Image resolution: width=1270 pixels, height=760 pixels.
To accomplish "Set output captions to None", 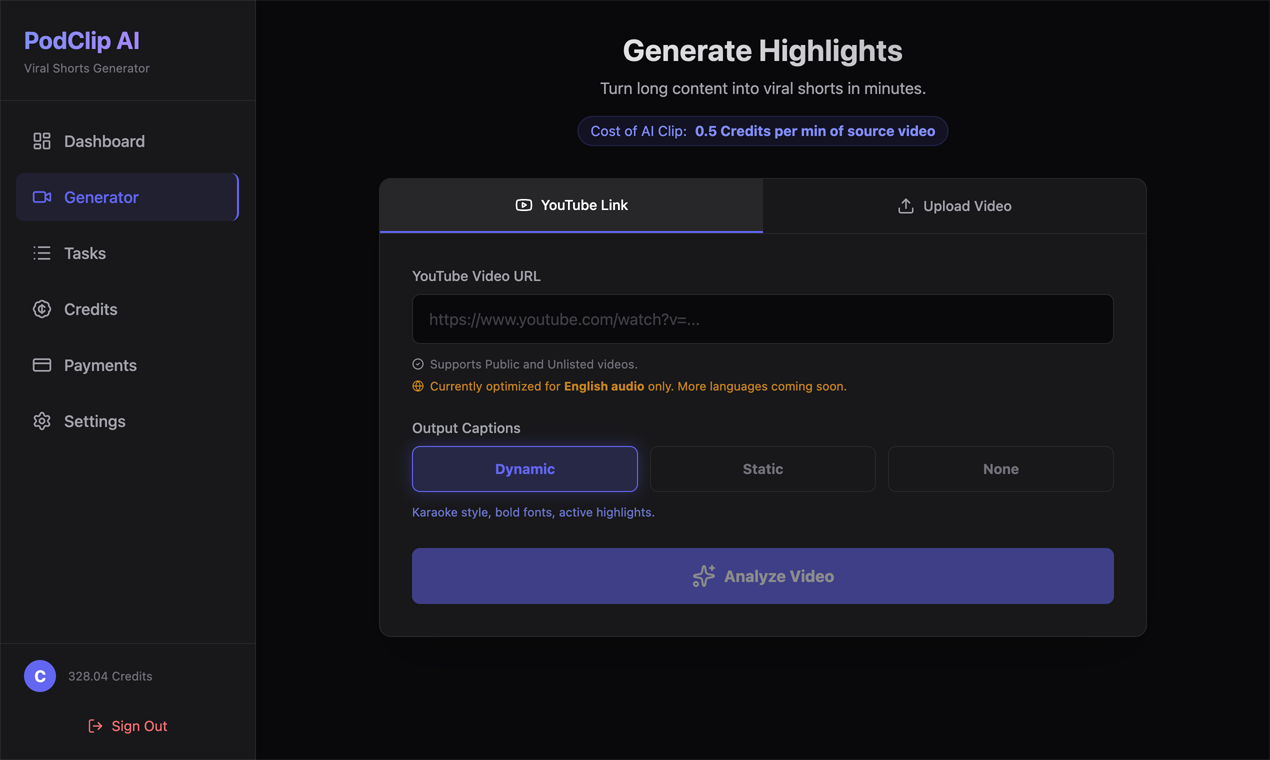I will click(1000, 469).
